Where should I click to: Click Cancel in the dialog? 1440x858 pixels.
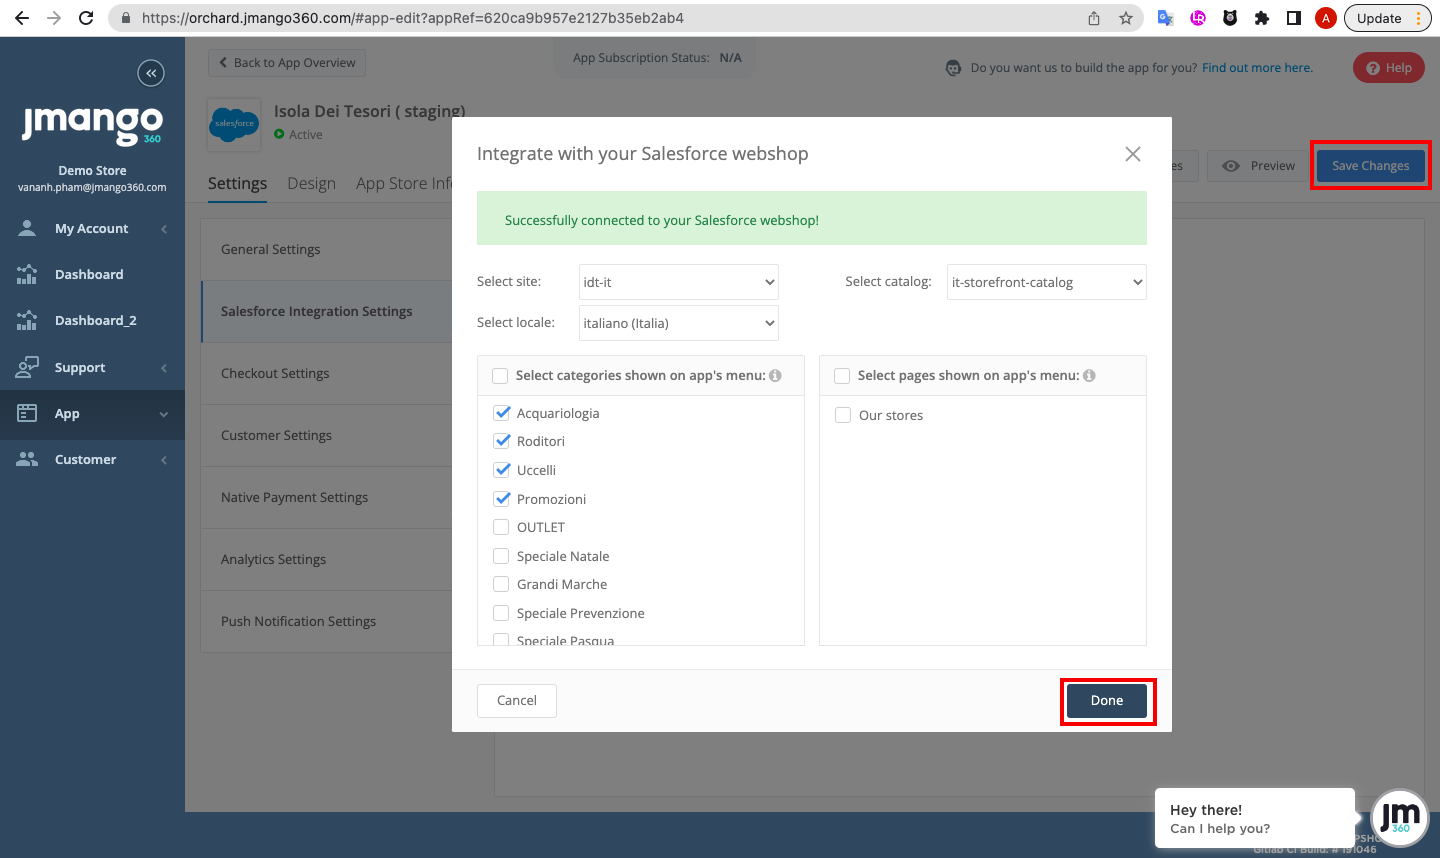coord(517,701)
